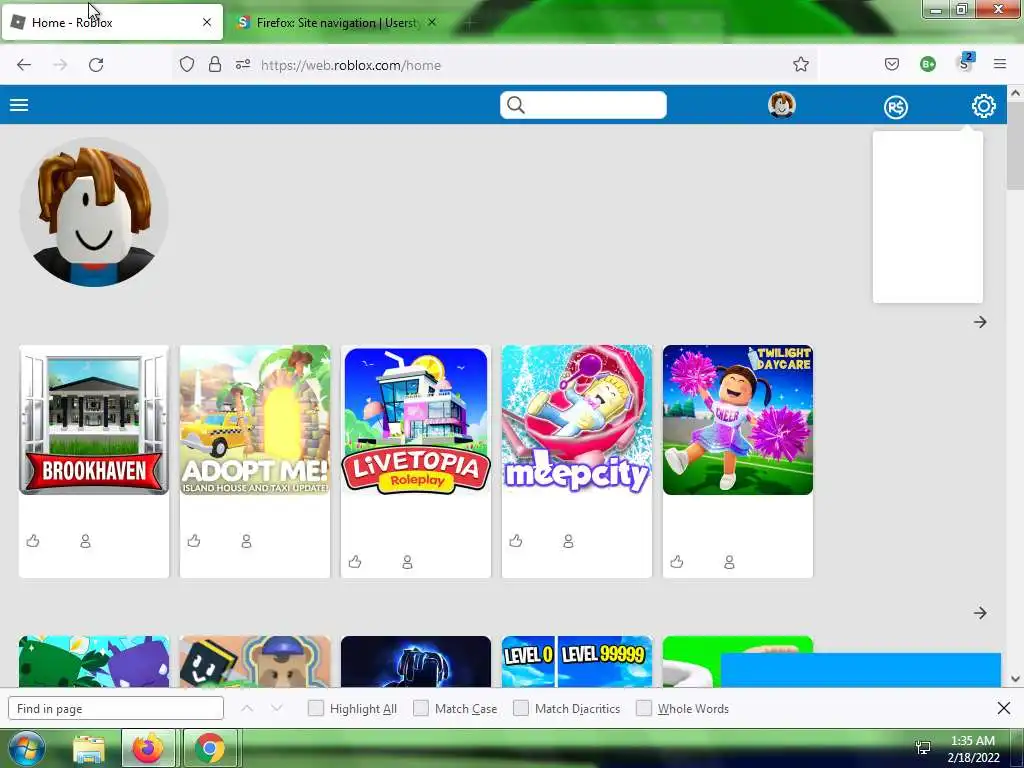
Task: Click the search magnifier icon in Roblox header
Action: pyautogui.click(x=516, y=105)
